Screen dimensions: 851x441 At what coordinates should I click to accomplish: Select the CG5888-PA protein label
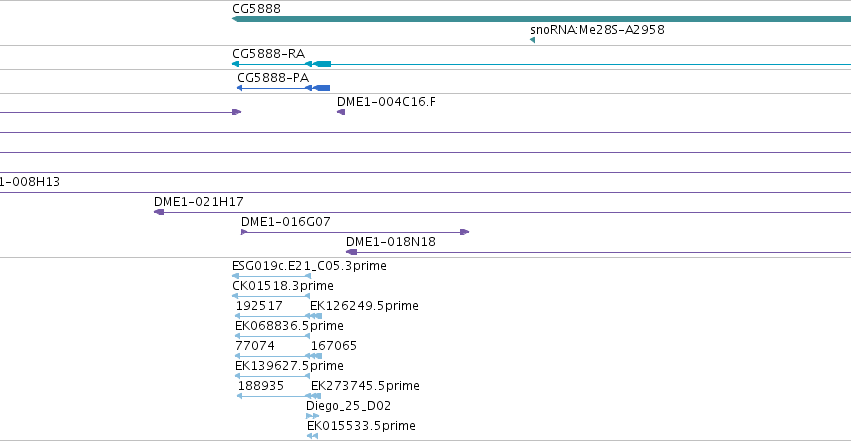(x=273, y=78)
